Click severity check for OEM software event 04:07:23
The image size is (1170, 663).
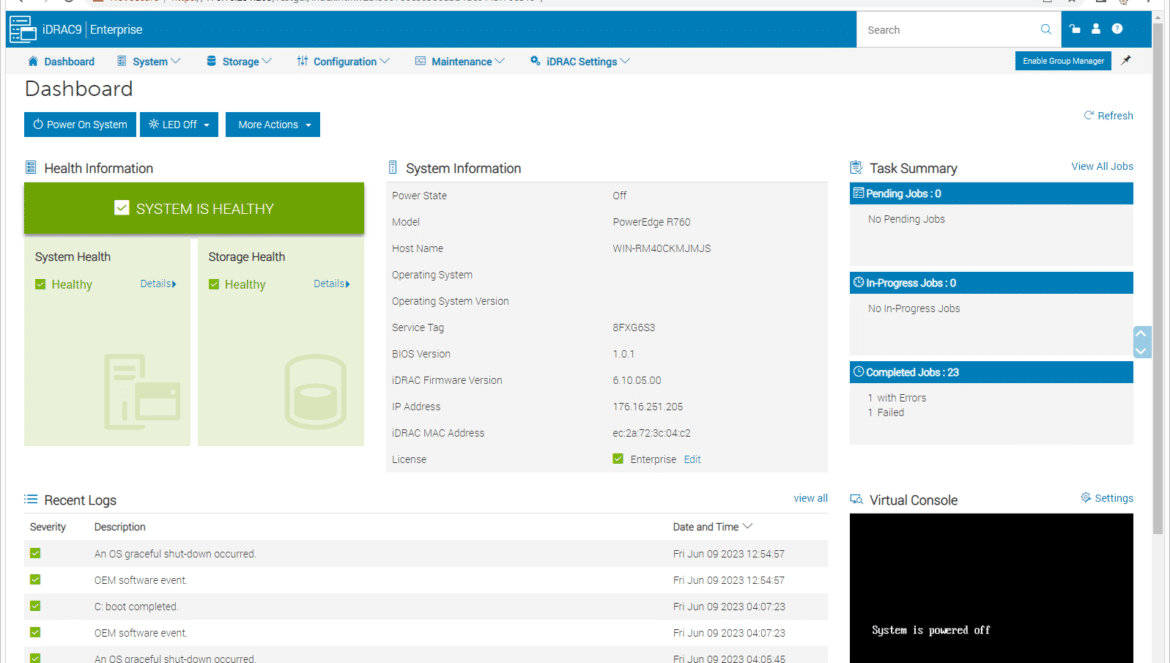point(35,632)
